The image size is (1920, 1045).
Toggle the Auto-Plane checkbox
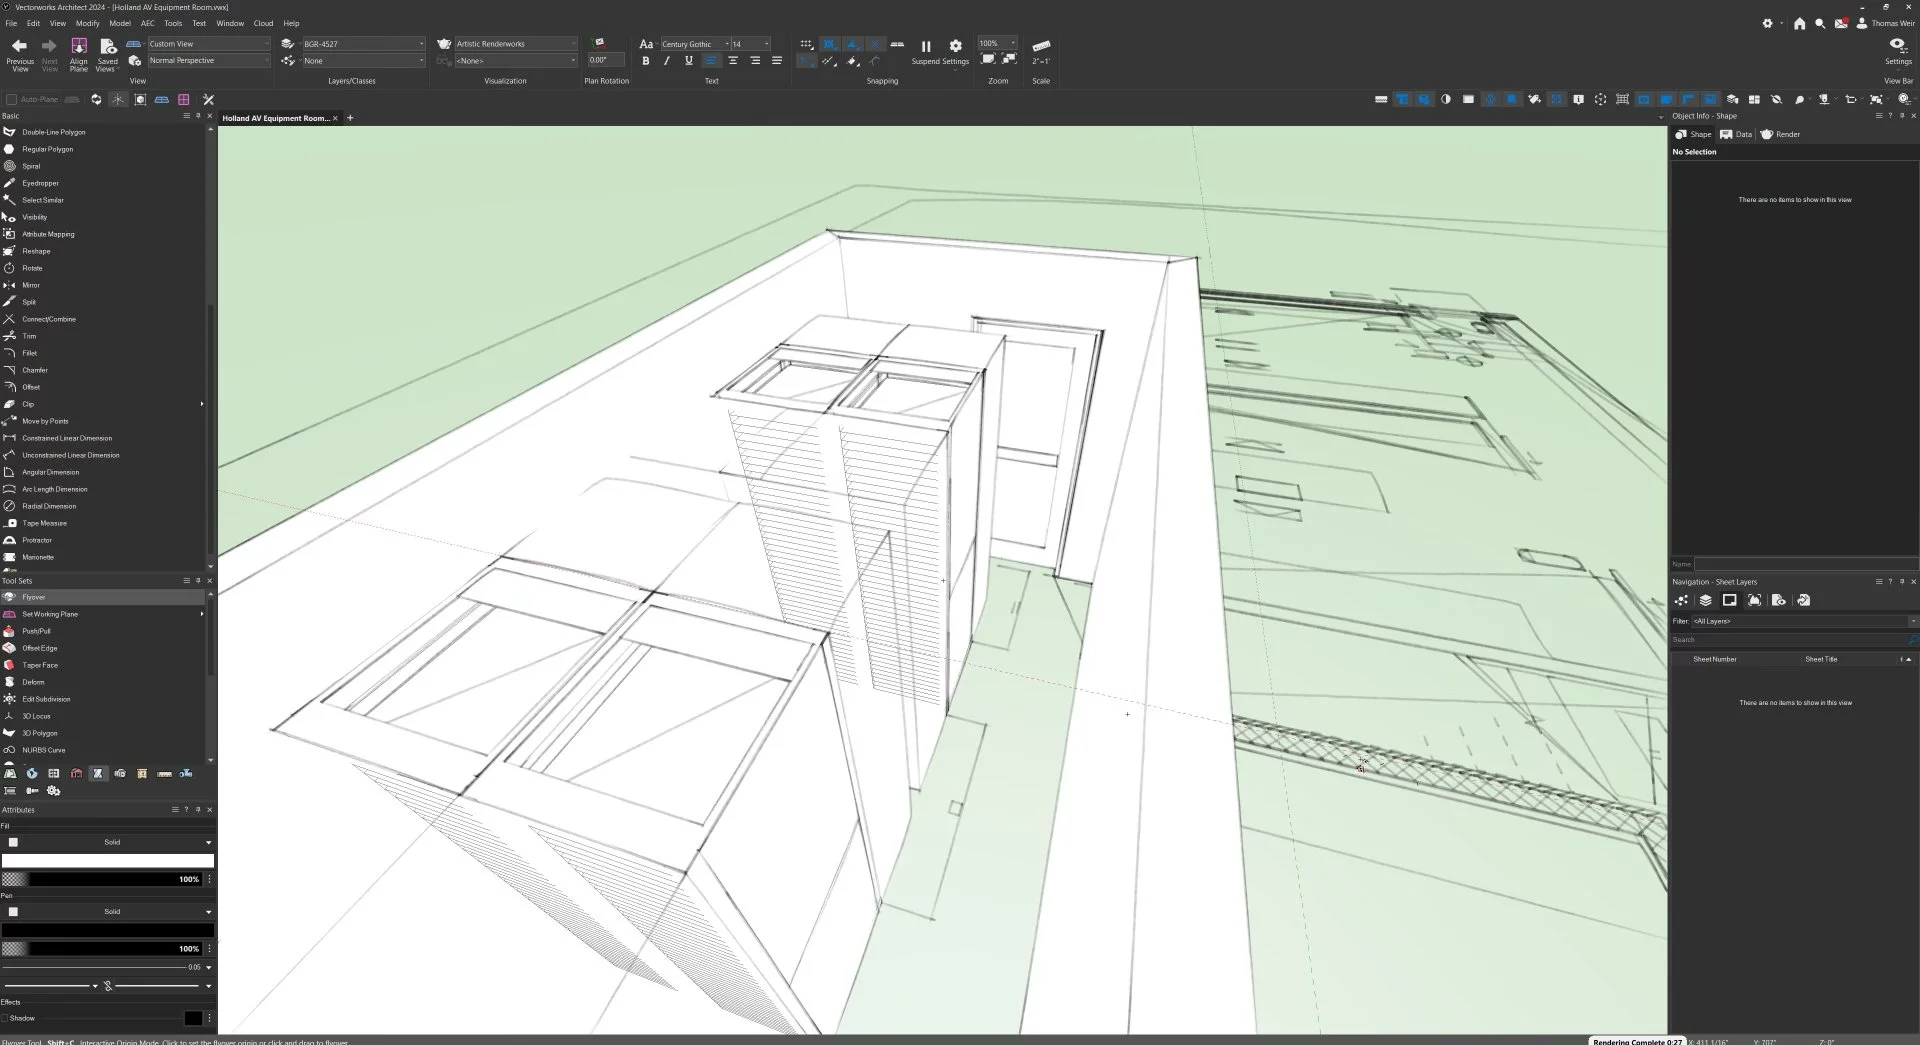(x=12, y=99)
